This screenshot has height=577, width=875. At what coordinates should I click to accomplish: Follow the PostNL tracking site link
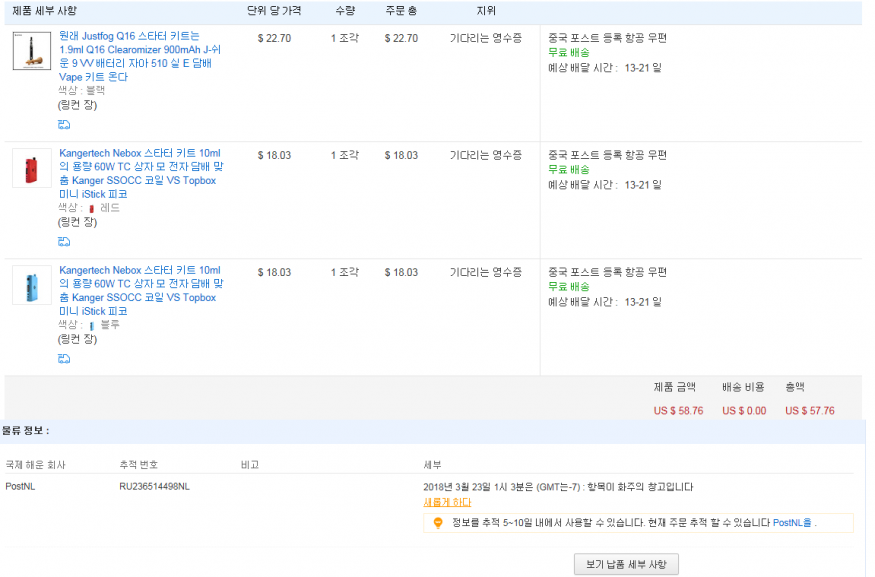click(x=793, y=522)
